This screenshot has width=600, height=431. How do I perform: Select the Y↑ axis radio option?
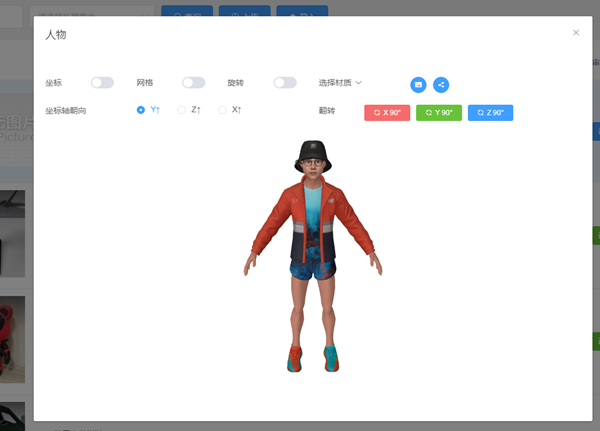click(141, 110)
